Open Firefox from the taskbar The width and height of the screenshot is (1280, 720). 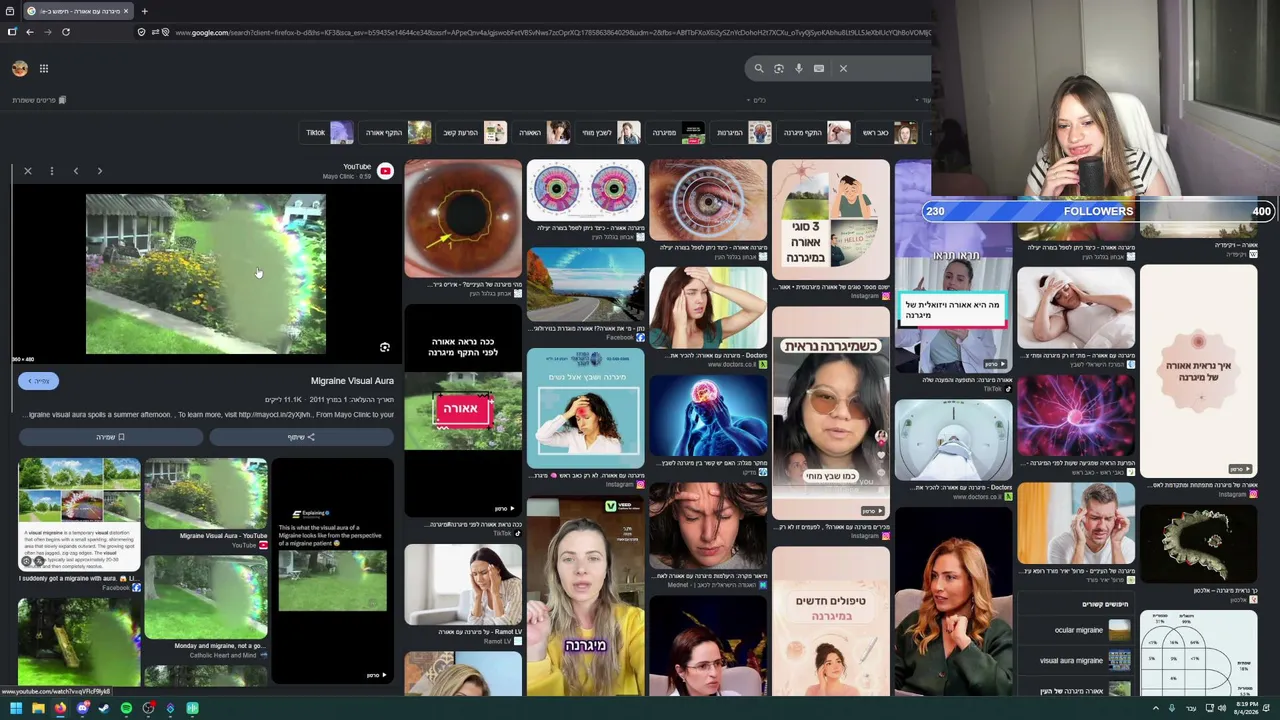tap(60, 708)
